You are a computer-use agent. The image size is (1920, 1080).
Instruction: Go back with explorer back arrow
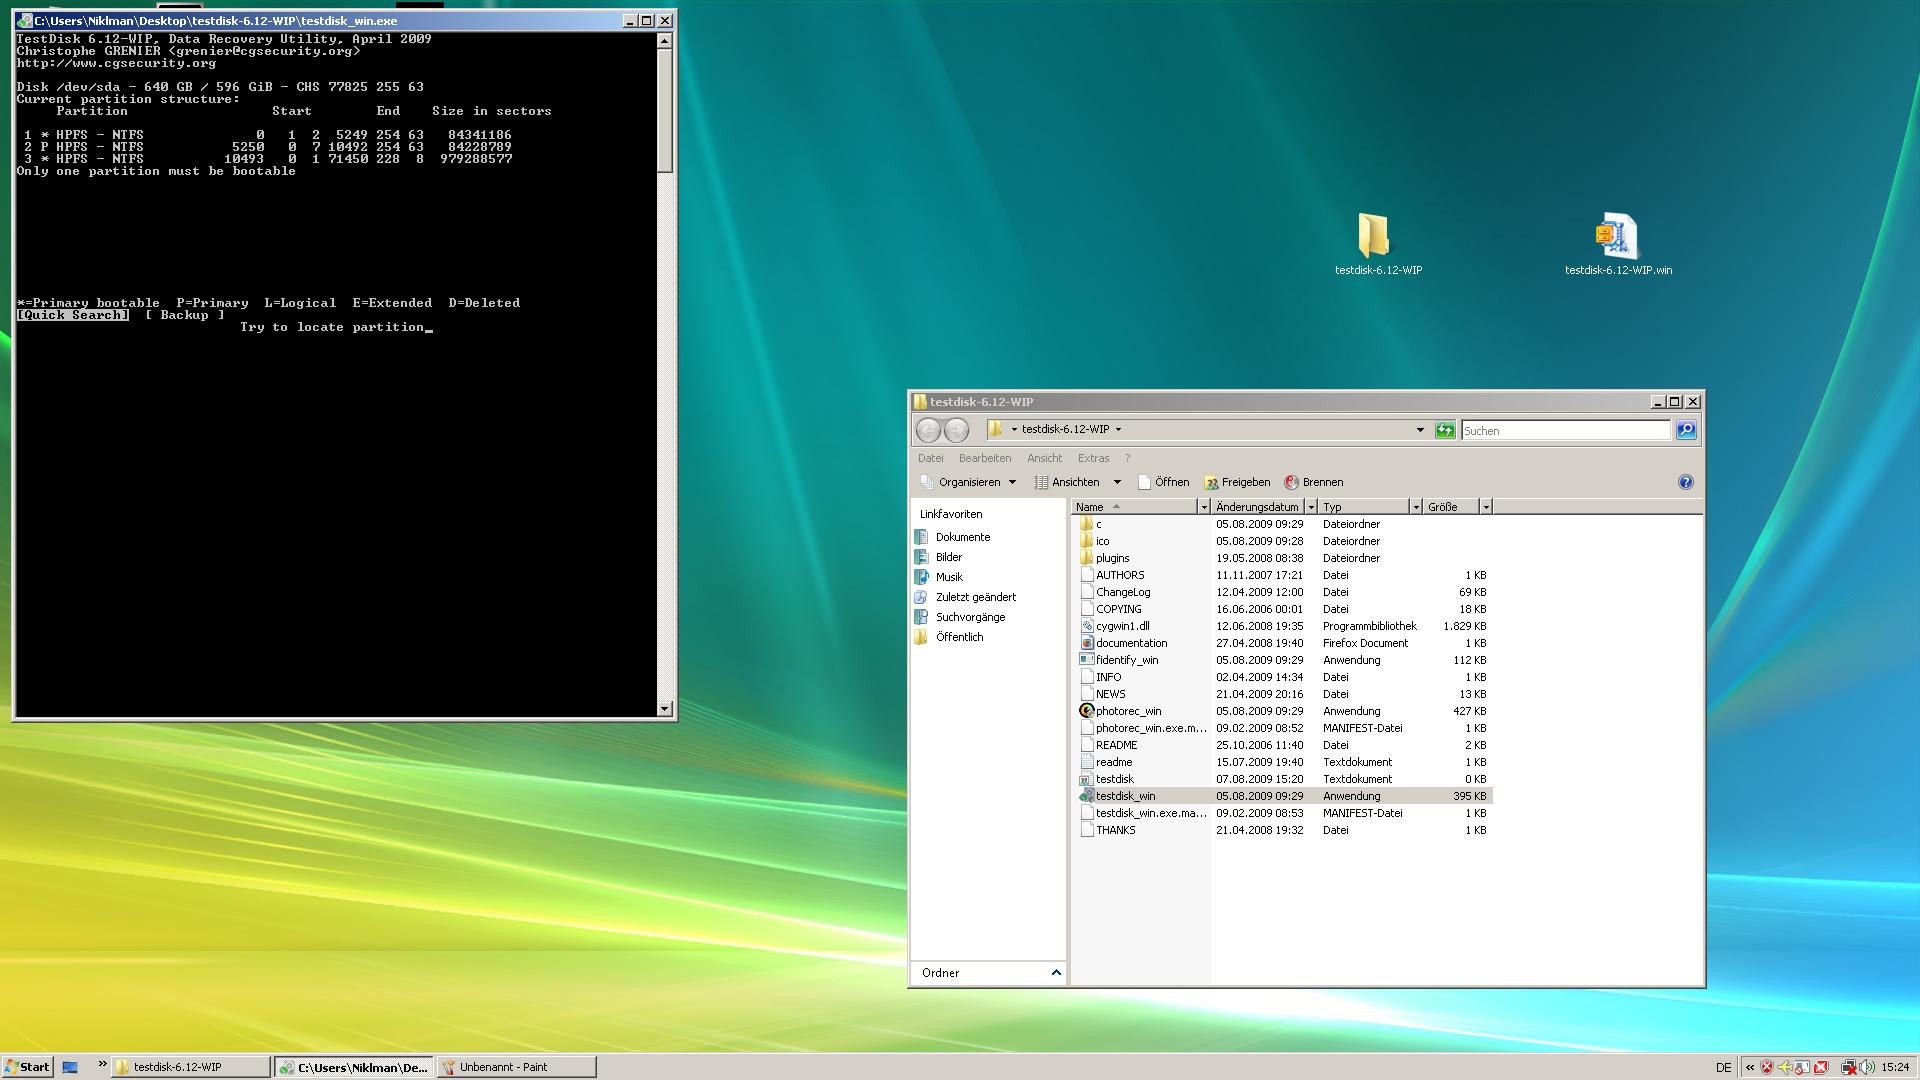click(x=928, y=430)
